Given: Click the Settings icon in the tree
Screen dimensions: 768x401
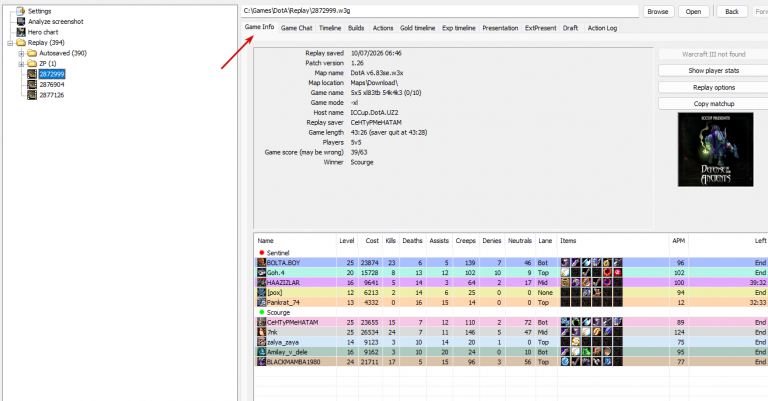Looking at the screenshot, I should point(21,11).
